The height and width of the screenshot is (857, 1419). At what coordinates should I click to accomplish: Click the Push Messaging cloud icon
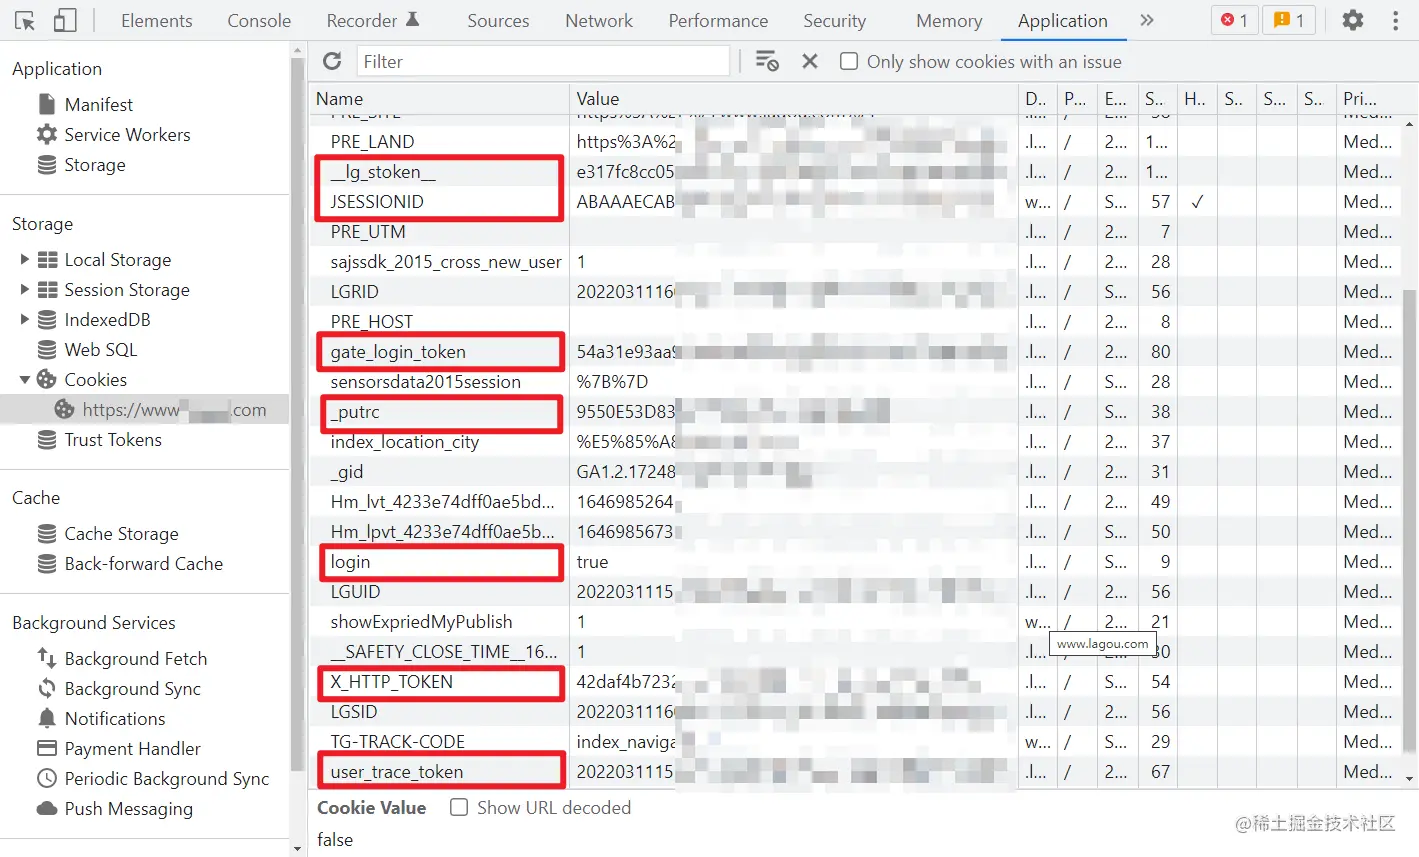(x=47, y=808)
